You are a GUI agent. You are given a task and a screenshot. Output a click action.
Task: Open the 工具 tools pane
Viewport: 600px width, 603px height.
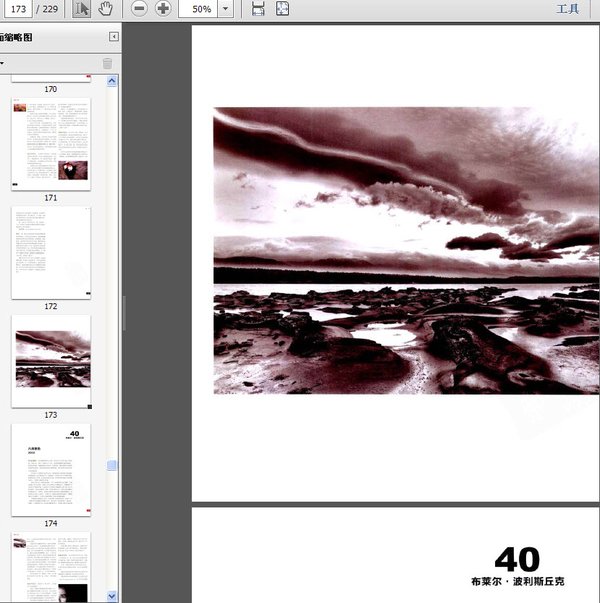point(567,9)
